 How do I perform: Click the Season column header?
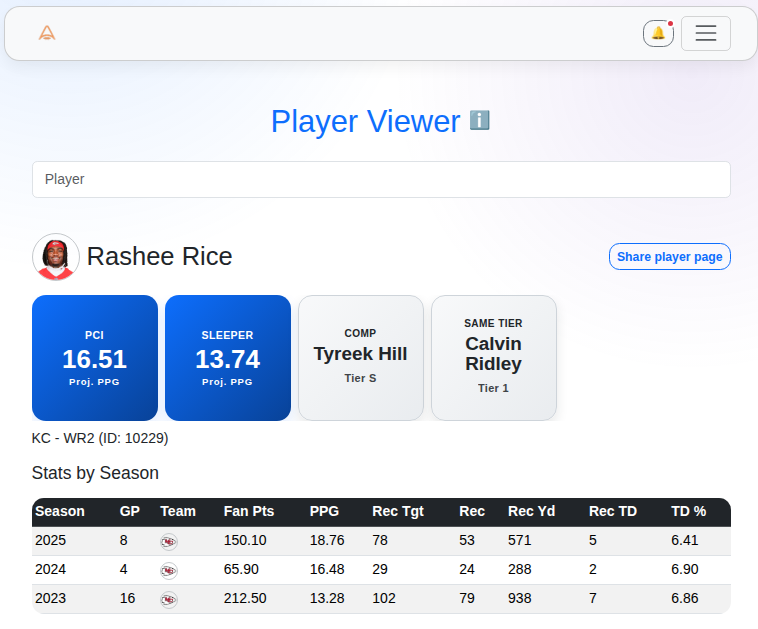click(x=60, y=511)
